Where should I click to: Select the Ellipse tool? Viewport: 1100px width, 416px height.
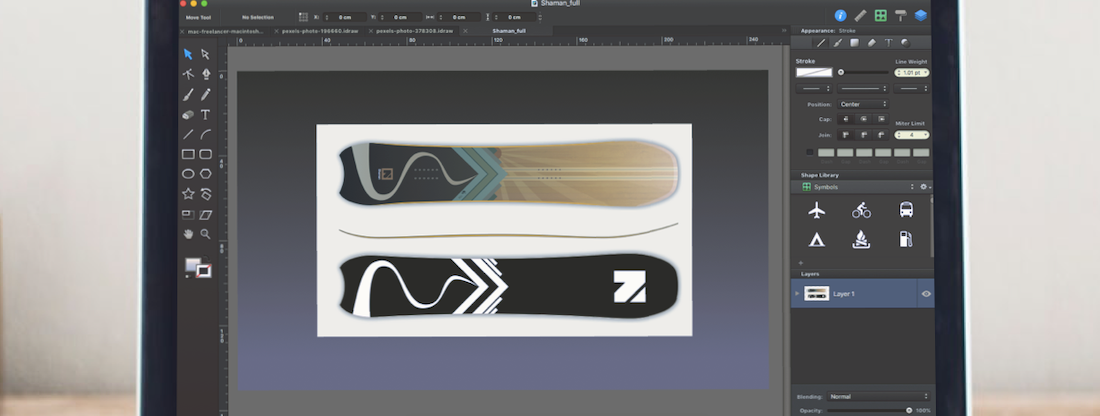[188, 173]
